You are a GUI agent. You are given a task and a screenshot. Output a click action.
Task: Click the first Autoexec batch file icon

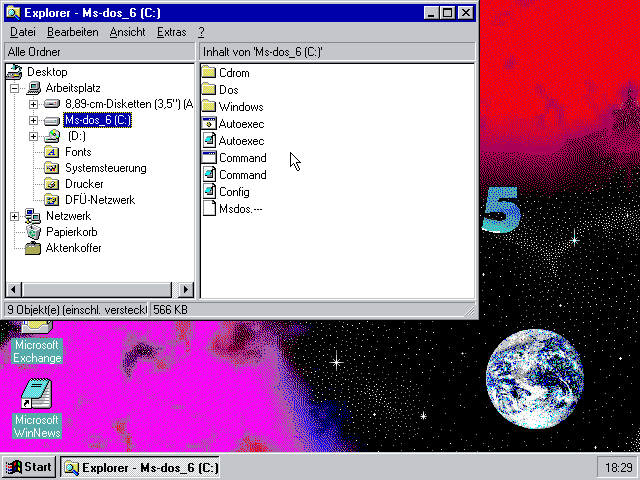point(209,124)
